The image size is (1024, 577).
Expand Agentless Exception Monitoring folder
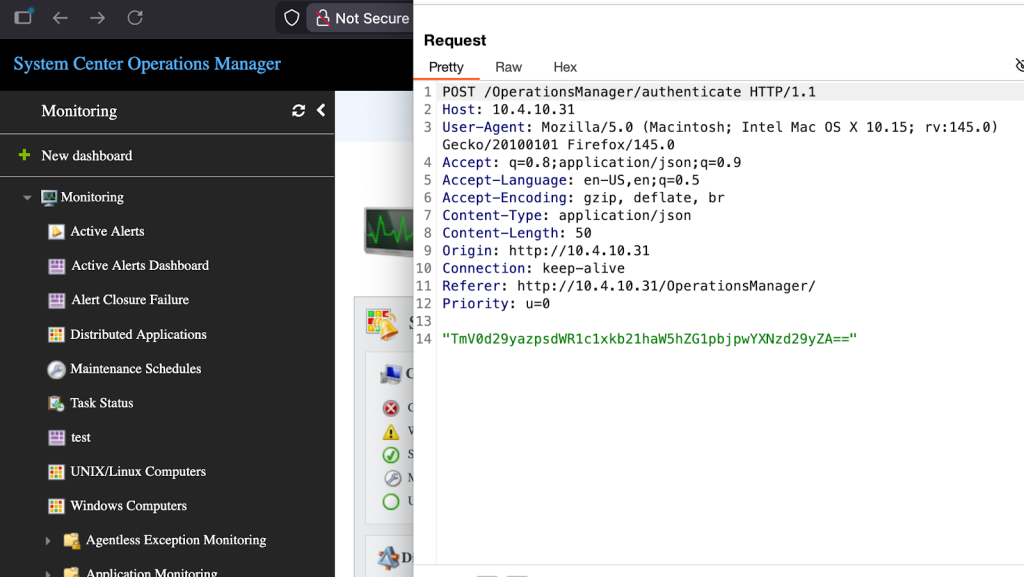[x=48, y=541]
